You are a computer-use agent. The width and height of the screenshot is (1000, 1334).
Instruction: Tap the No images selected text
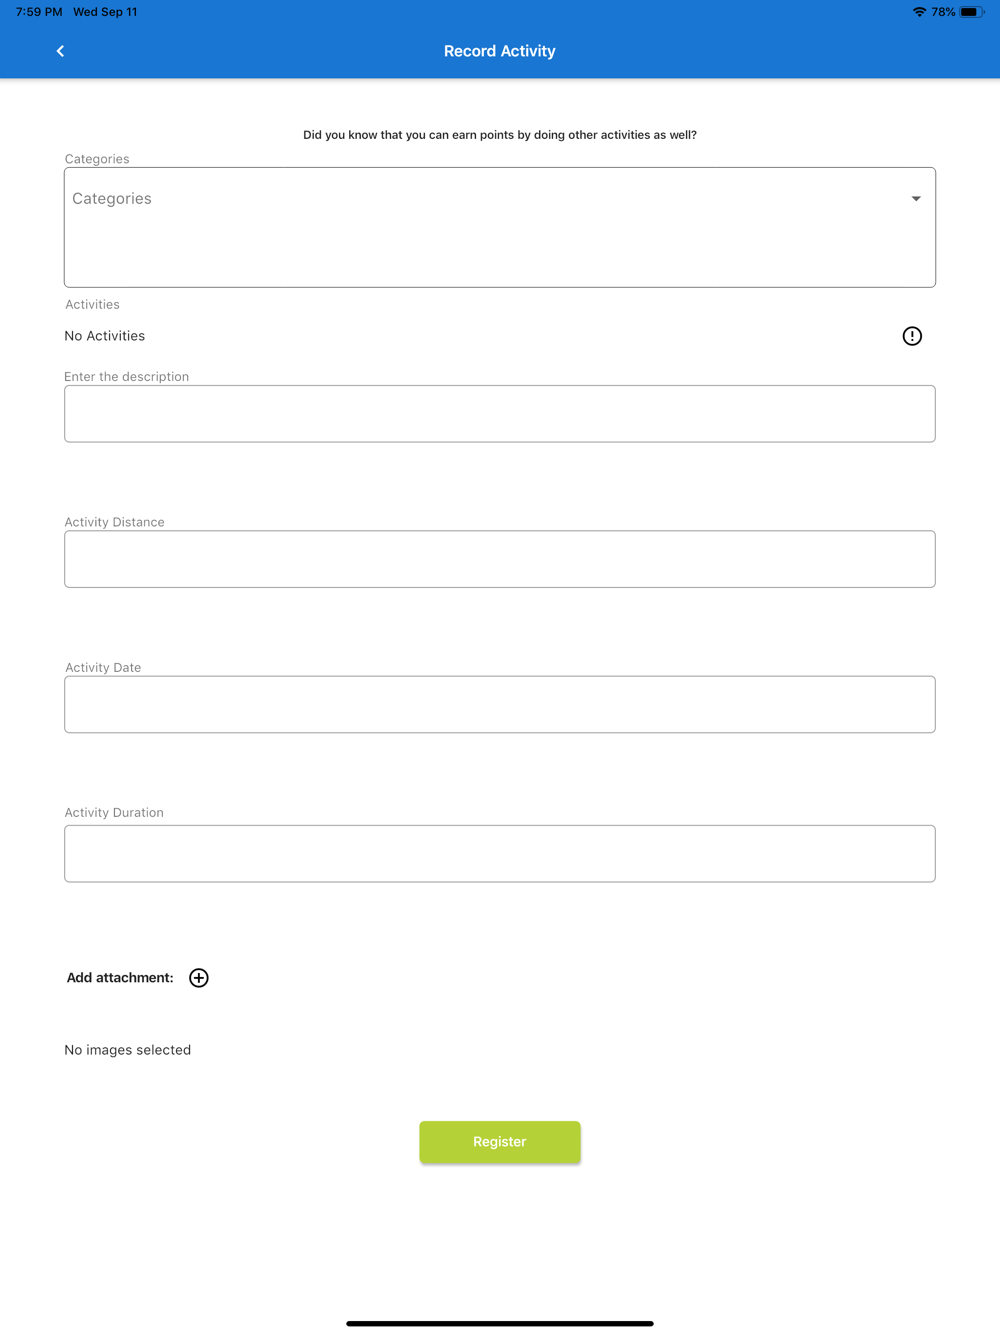128,1050
